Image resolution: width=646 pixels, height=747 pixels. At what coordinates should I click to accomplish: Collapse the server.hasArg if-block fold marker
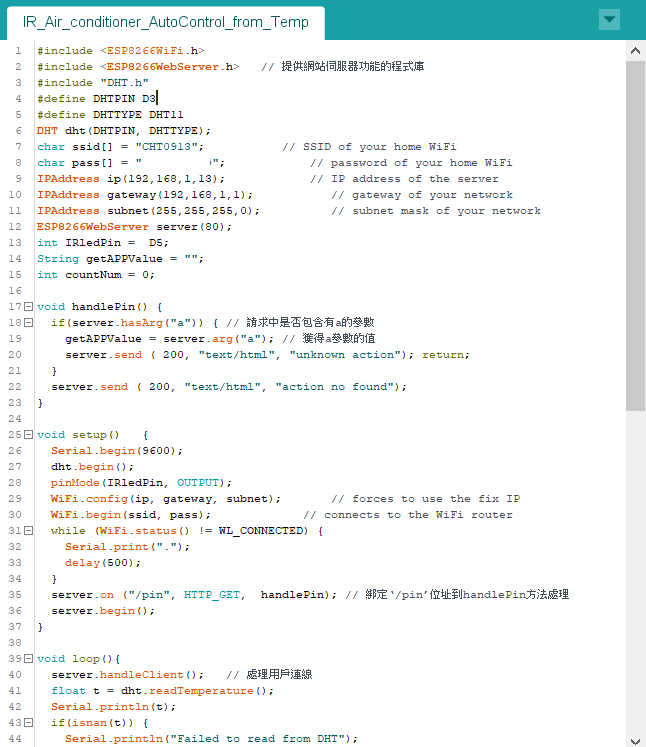[x=28, y=323]
